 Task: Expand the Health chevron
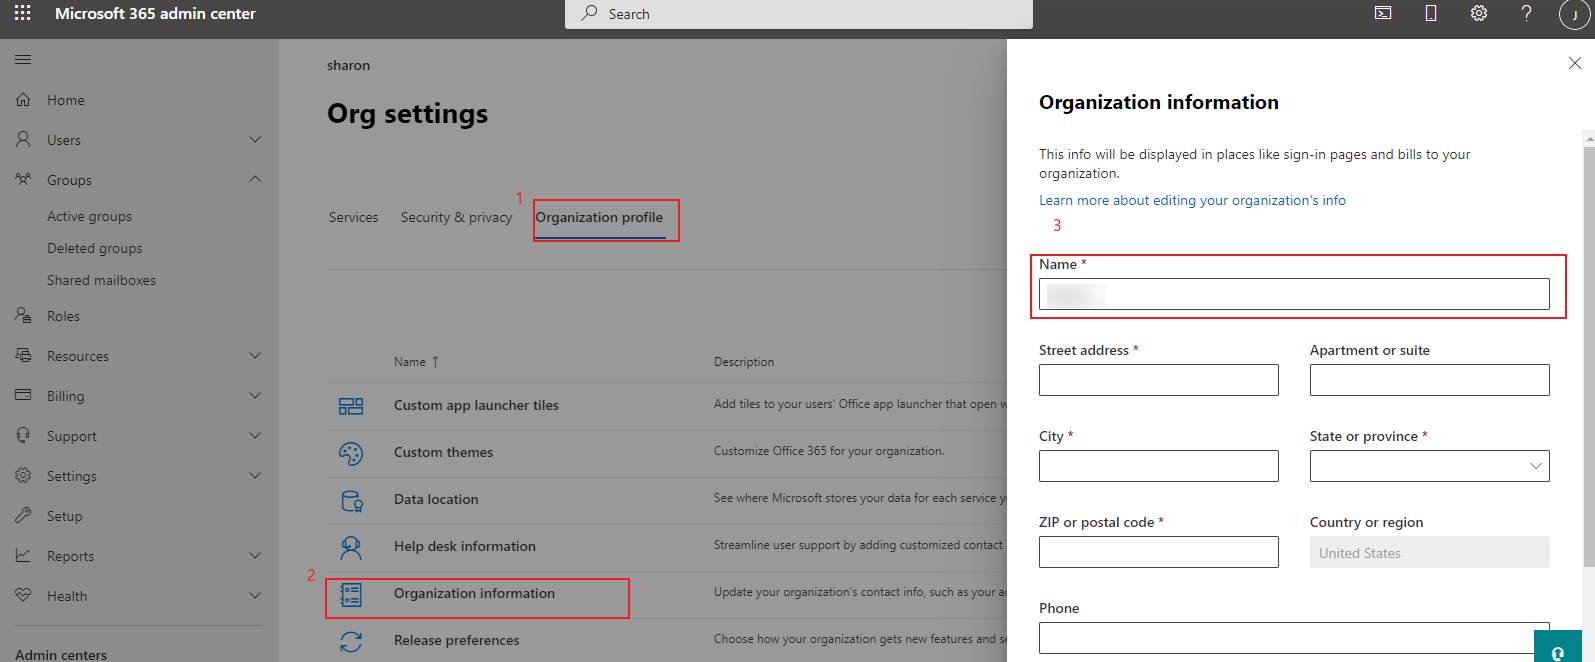pyautogui.click(x=255, y=596)
